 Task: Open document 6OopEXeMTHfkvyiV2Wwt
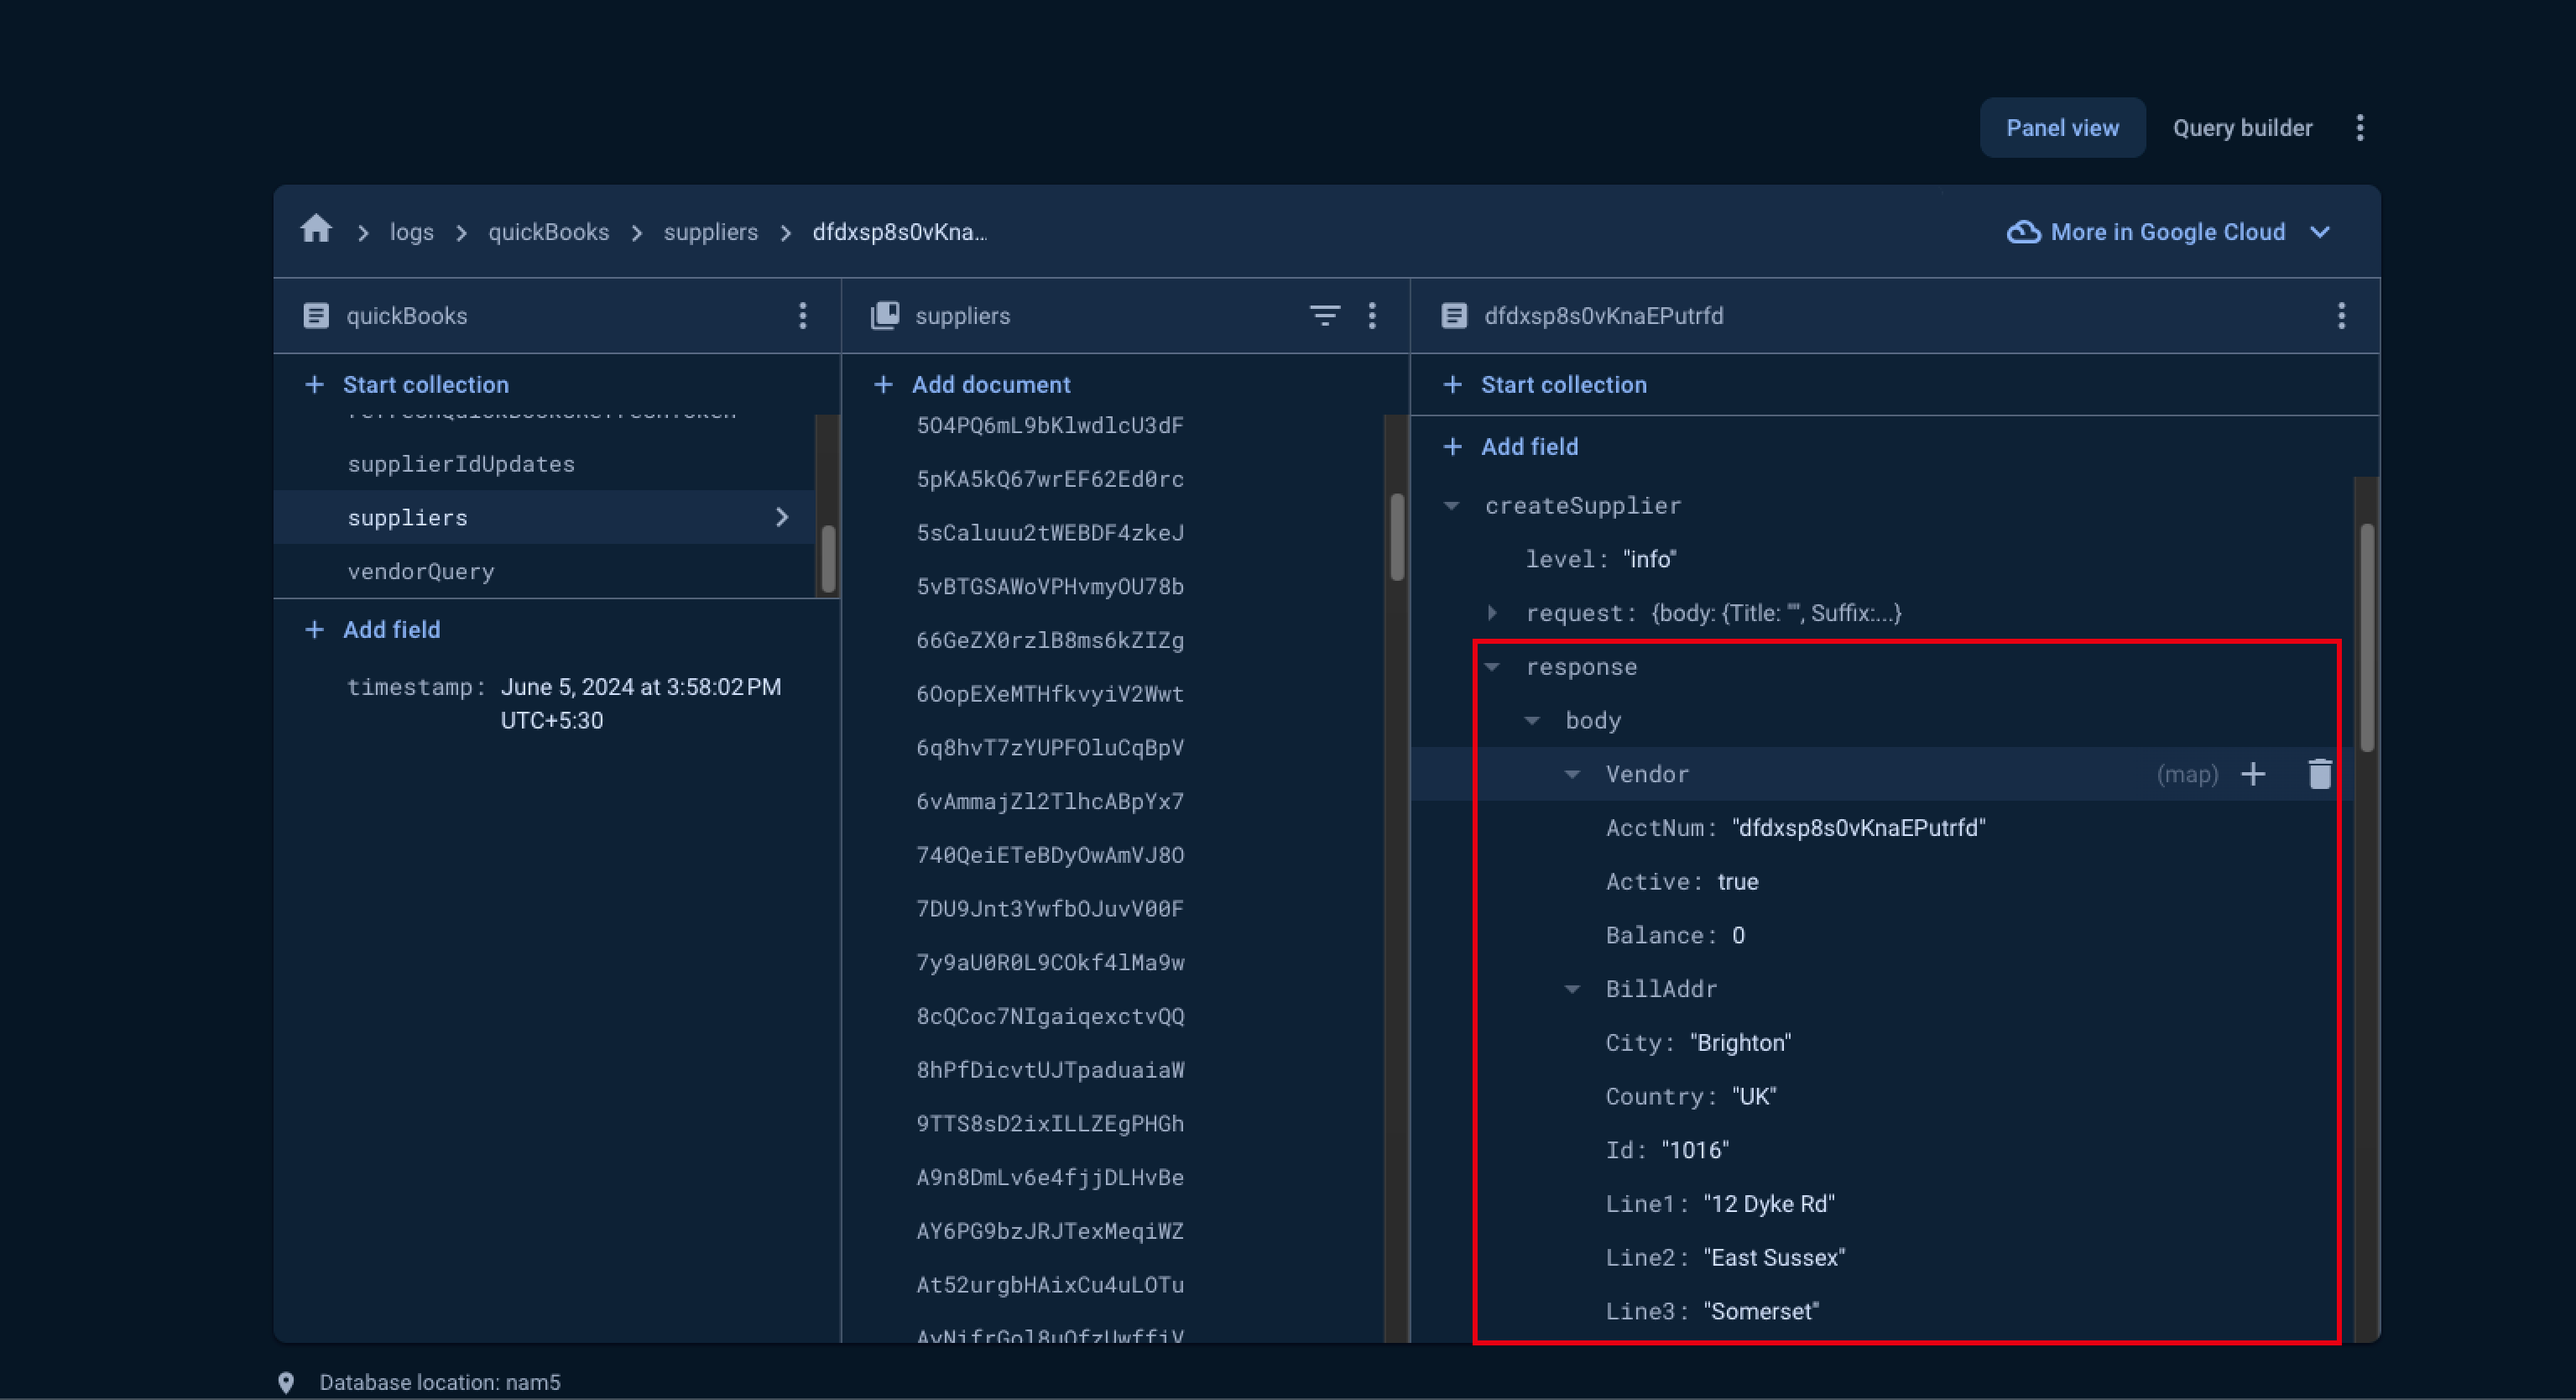pos(1050,694)
